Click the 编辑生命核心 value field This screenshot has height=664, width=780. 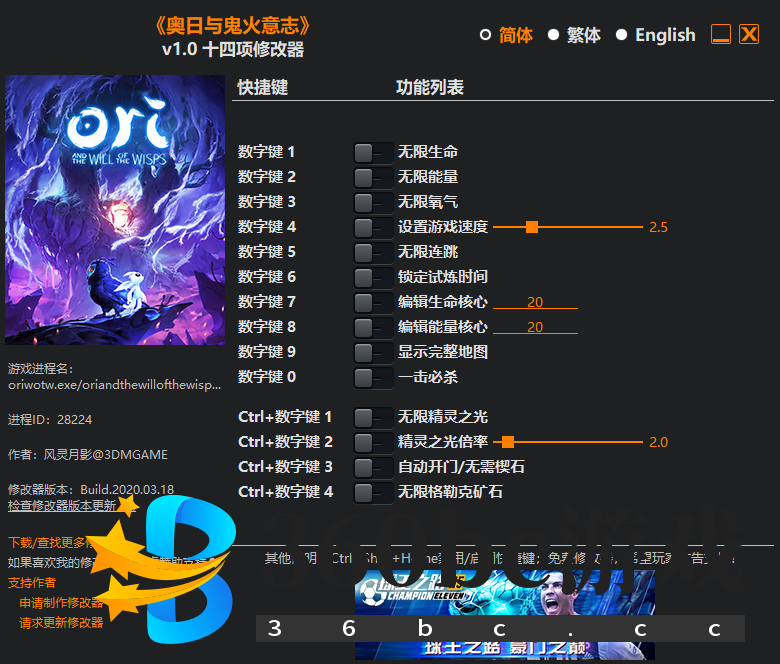coord(535,302)
